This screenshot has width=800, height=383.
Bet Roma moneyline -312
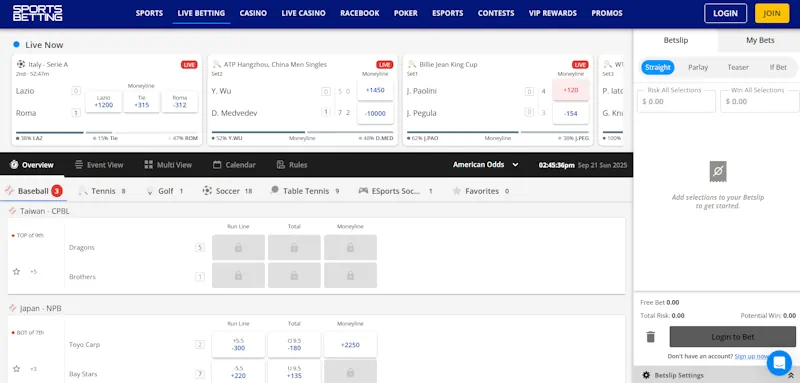click(180, 101)
